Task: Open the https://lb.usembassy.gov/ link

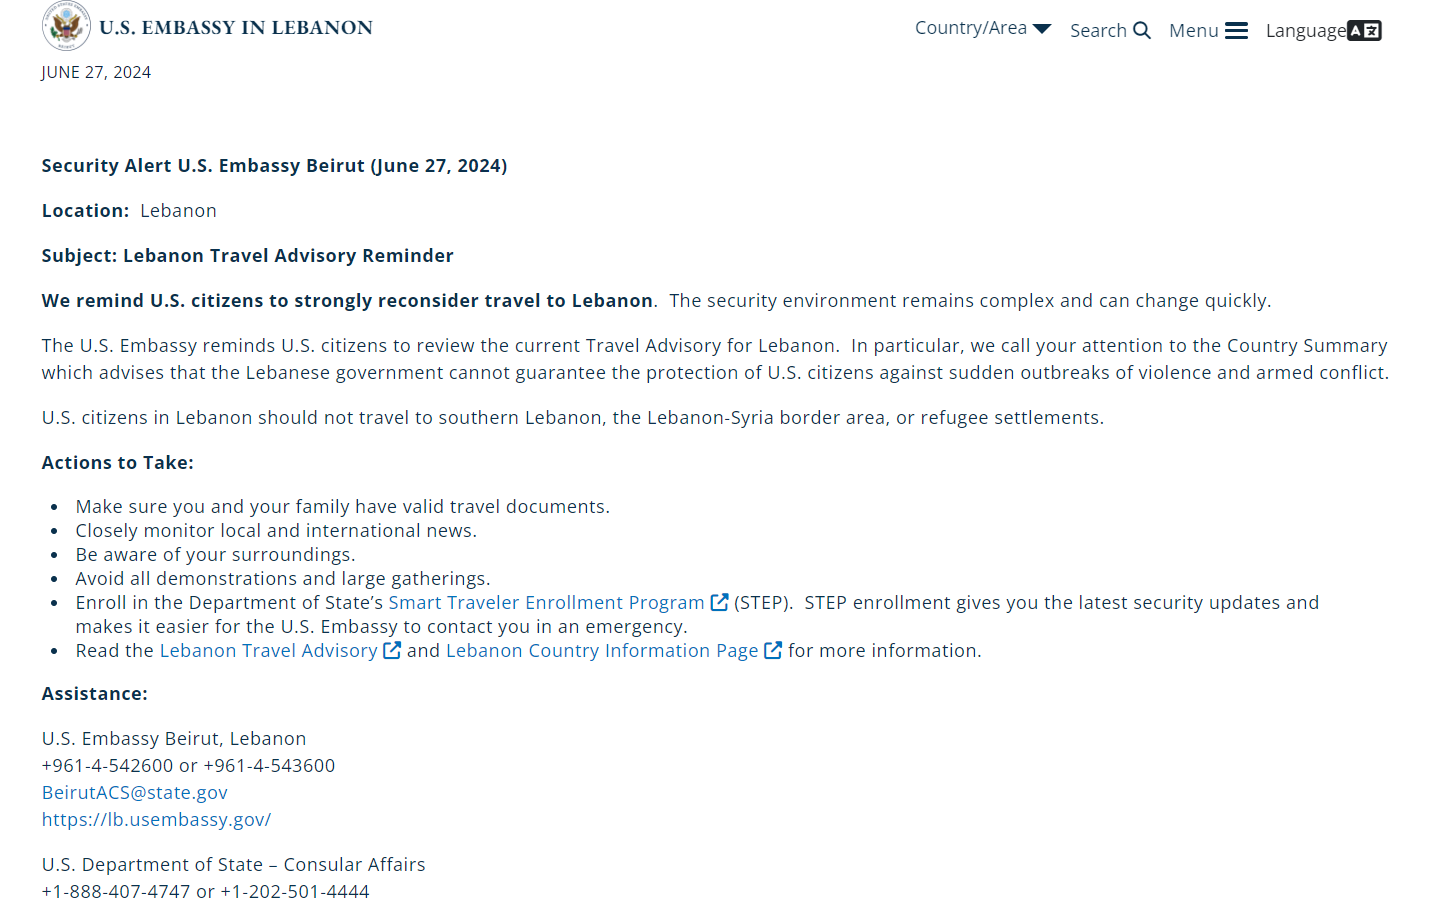Action: tap(156, 819)
